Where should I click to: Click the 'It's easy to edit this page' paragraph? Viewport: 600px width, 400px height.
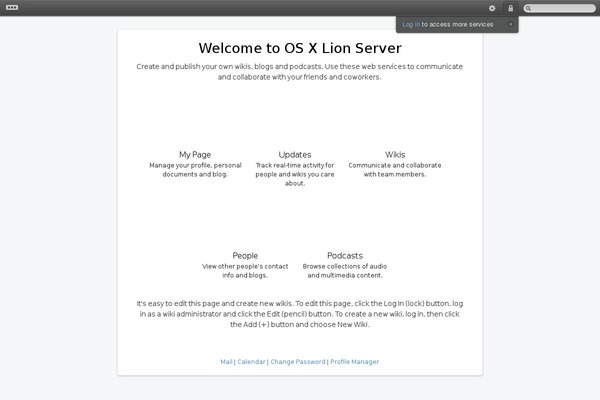coord(300,314)
